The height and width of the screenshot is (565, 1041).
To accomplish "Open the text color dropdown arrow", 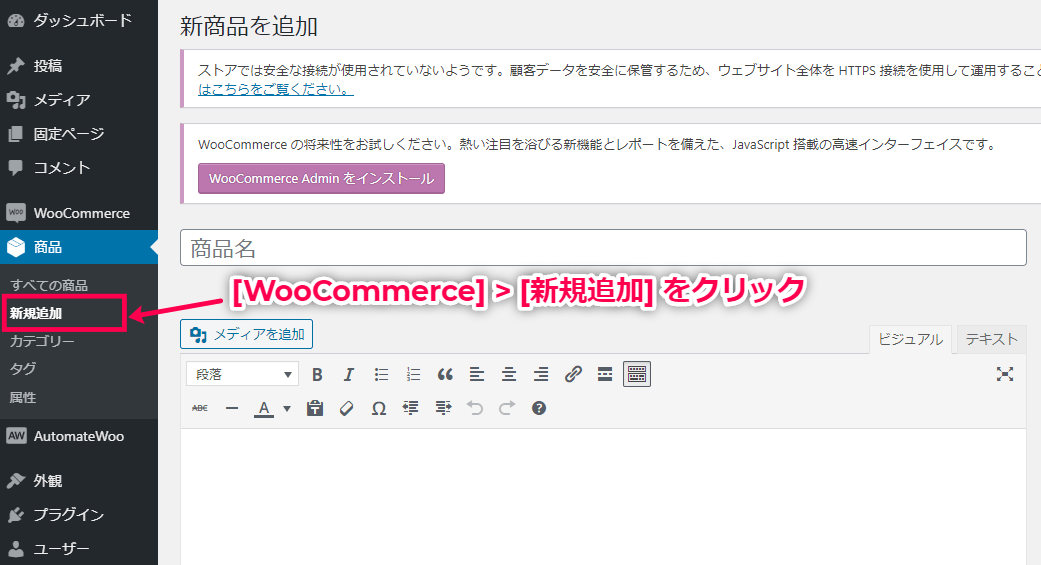I will point(287,408).
